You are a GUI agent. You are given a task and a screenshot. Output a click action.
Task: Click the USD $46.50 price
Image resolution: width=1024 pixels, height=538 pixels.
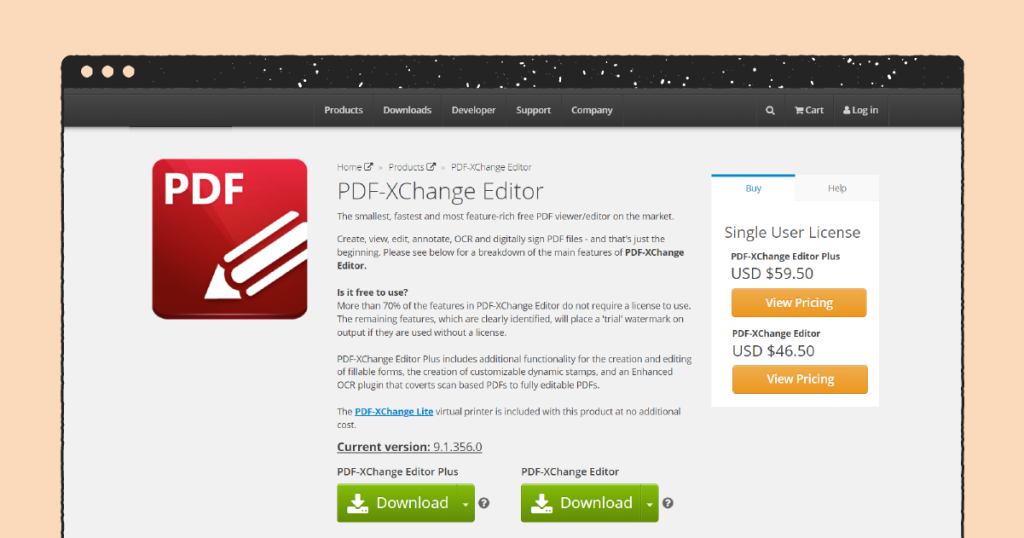coord(773,351)
